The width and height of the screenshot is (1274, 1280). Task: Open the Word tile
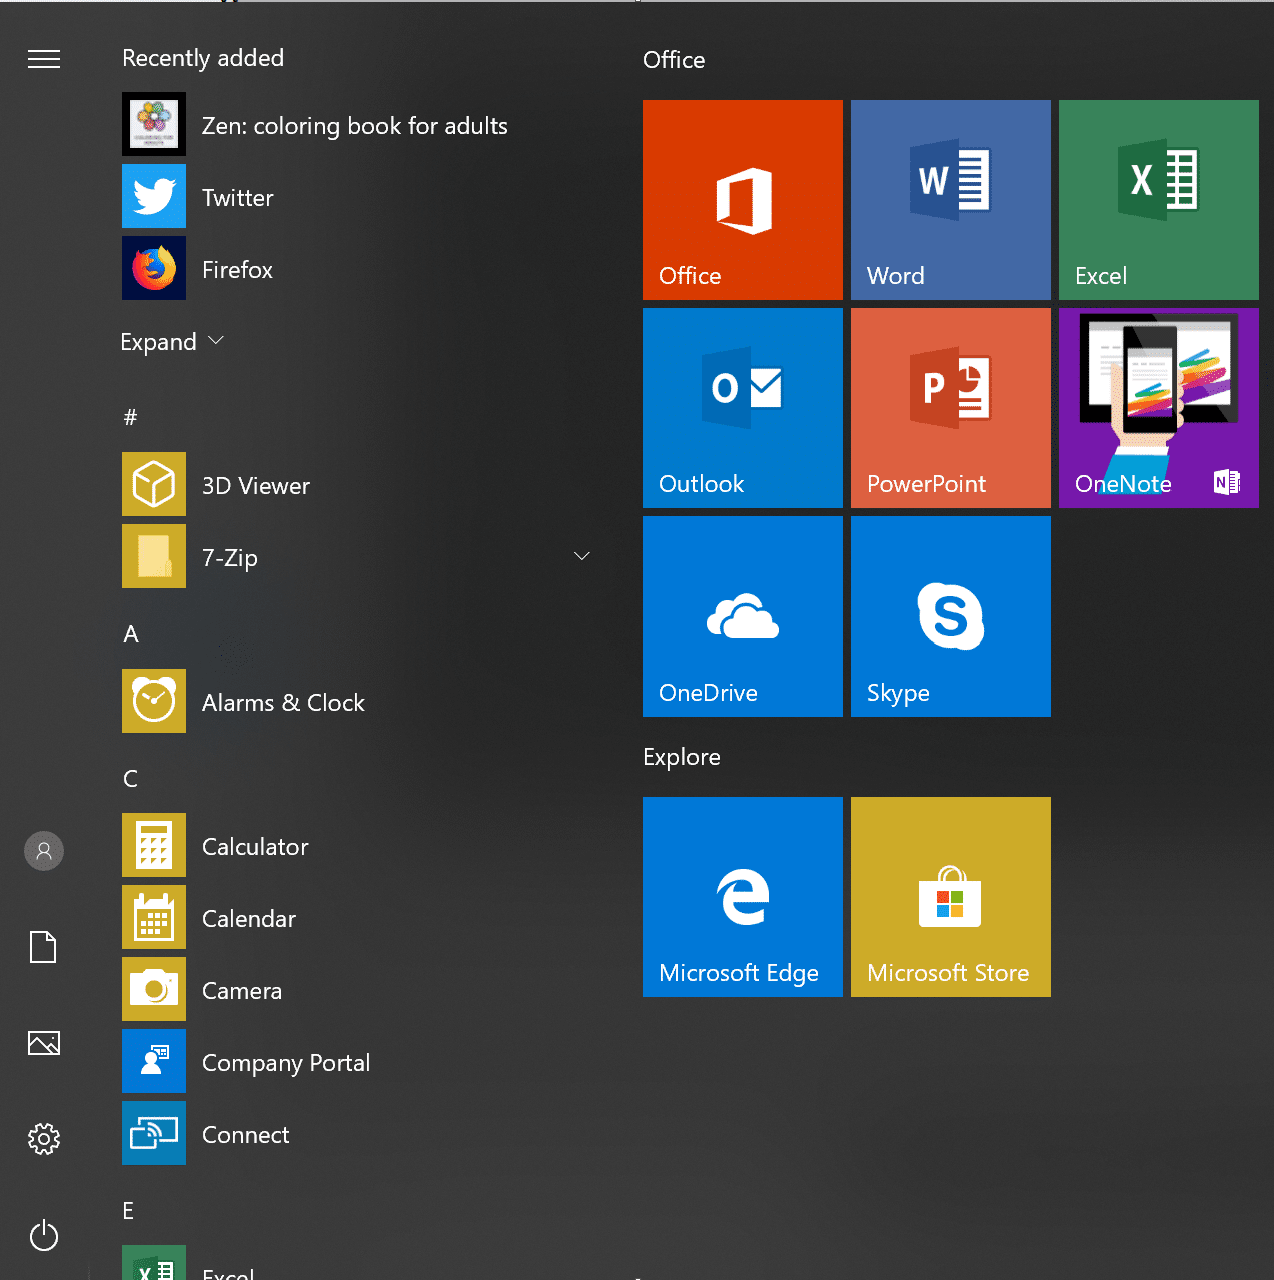(951, 200)
